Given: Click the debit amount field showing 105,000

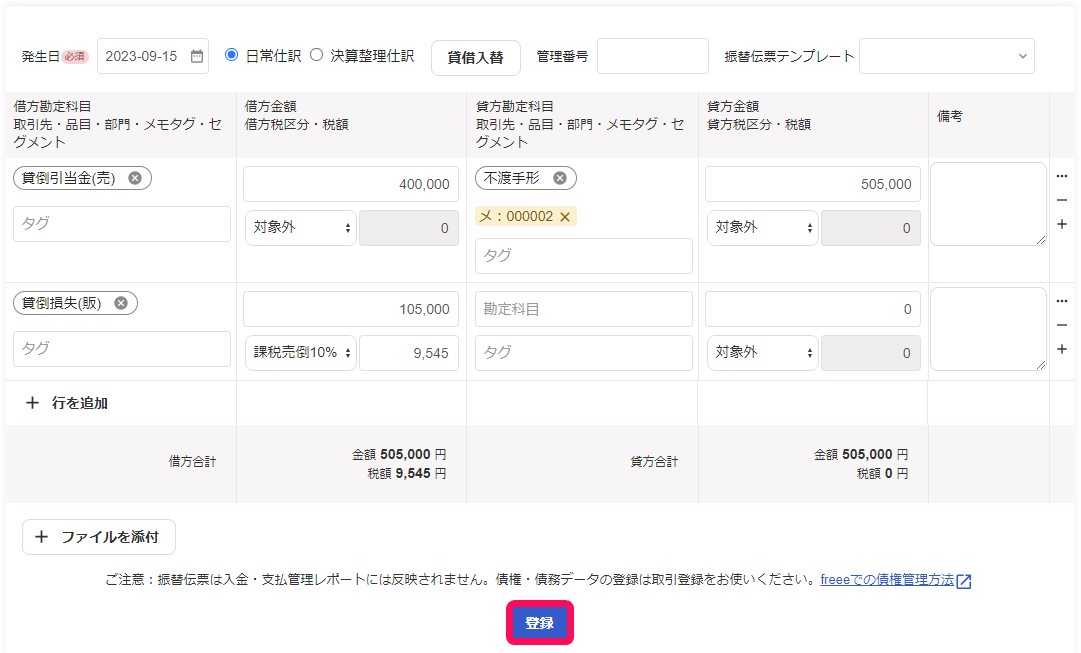Looking at the screenshot, I should coord(351,309).
